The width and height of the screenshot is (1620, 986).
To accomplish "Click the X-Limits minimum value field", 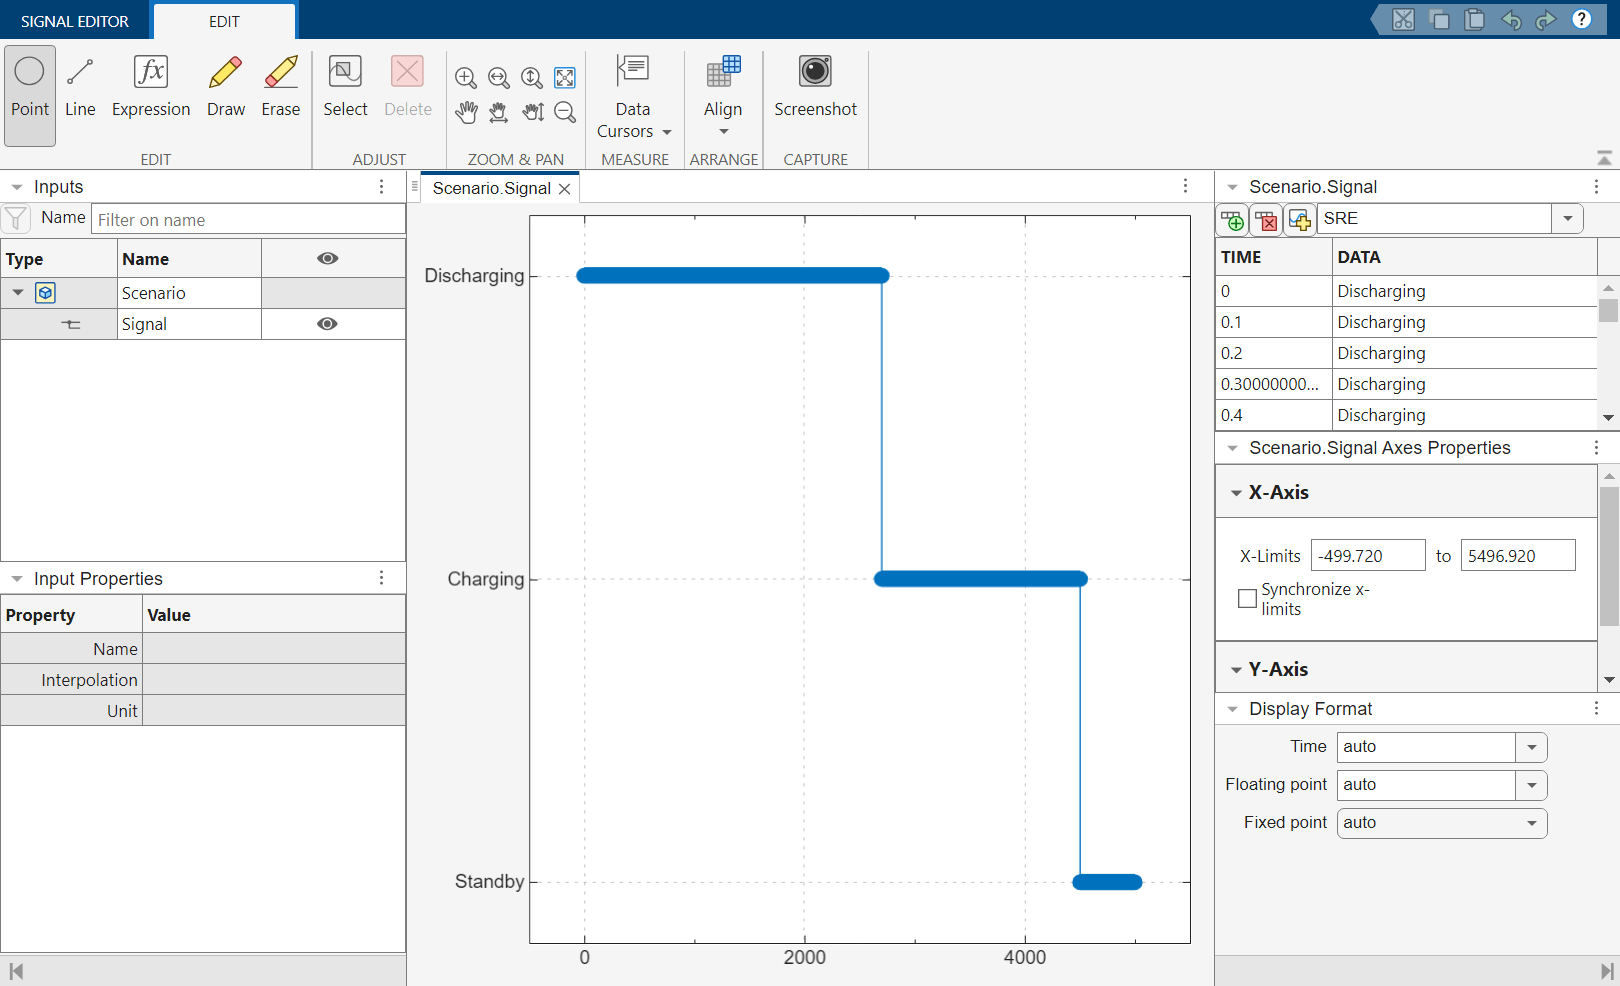I will click(1367, 556).
